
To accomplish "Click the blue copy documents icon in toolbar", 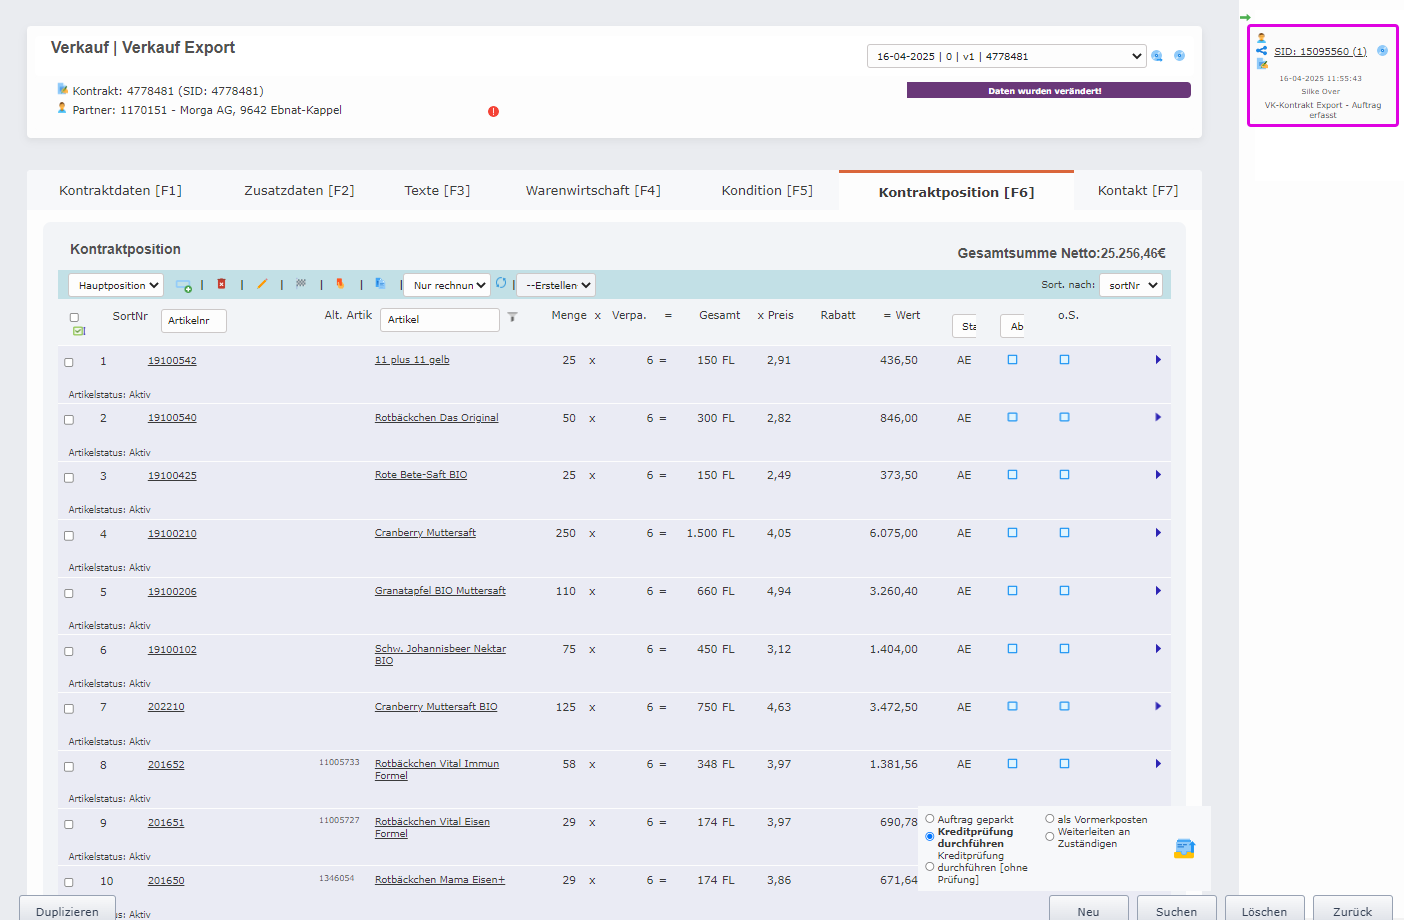I will click(380, 285).
